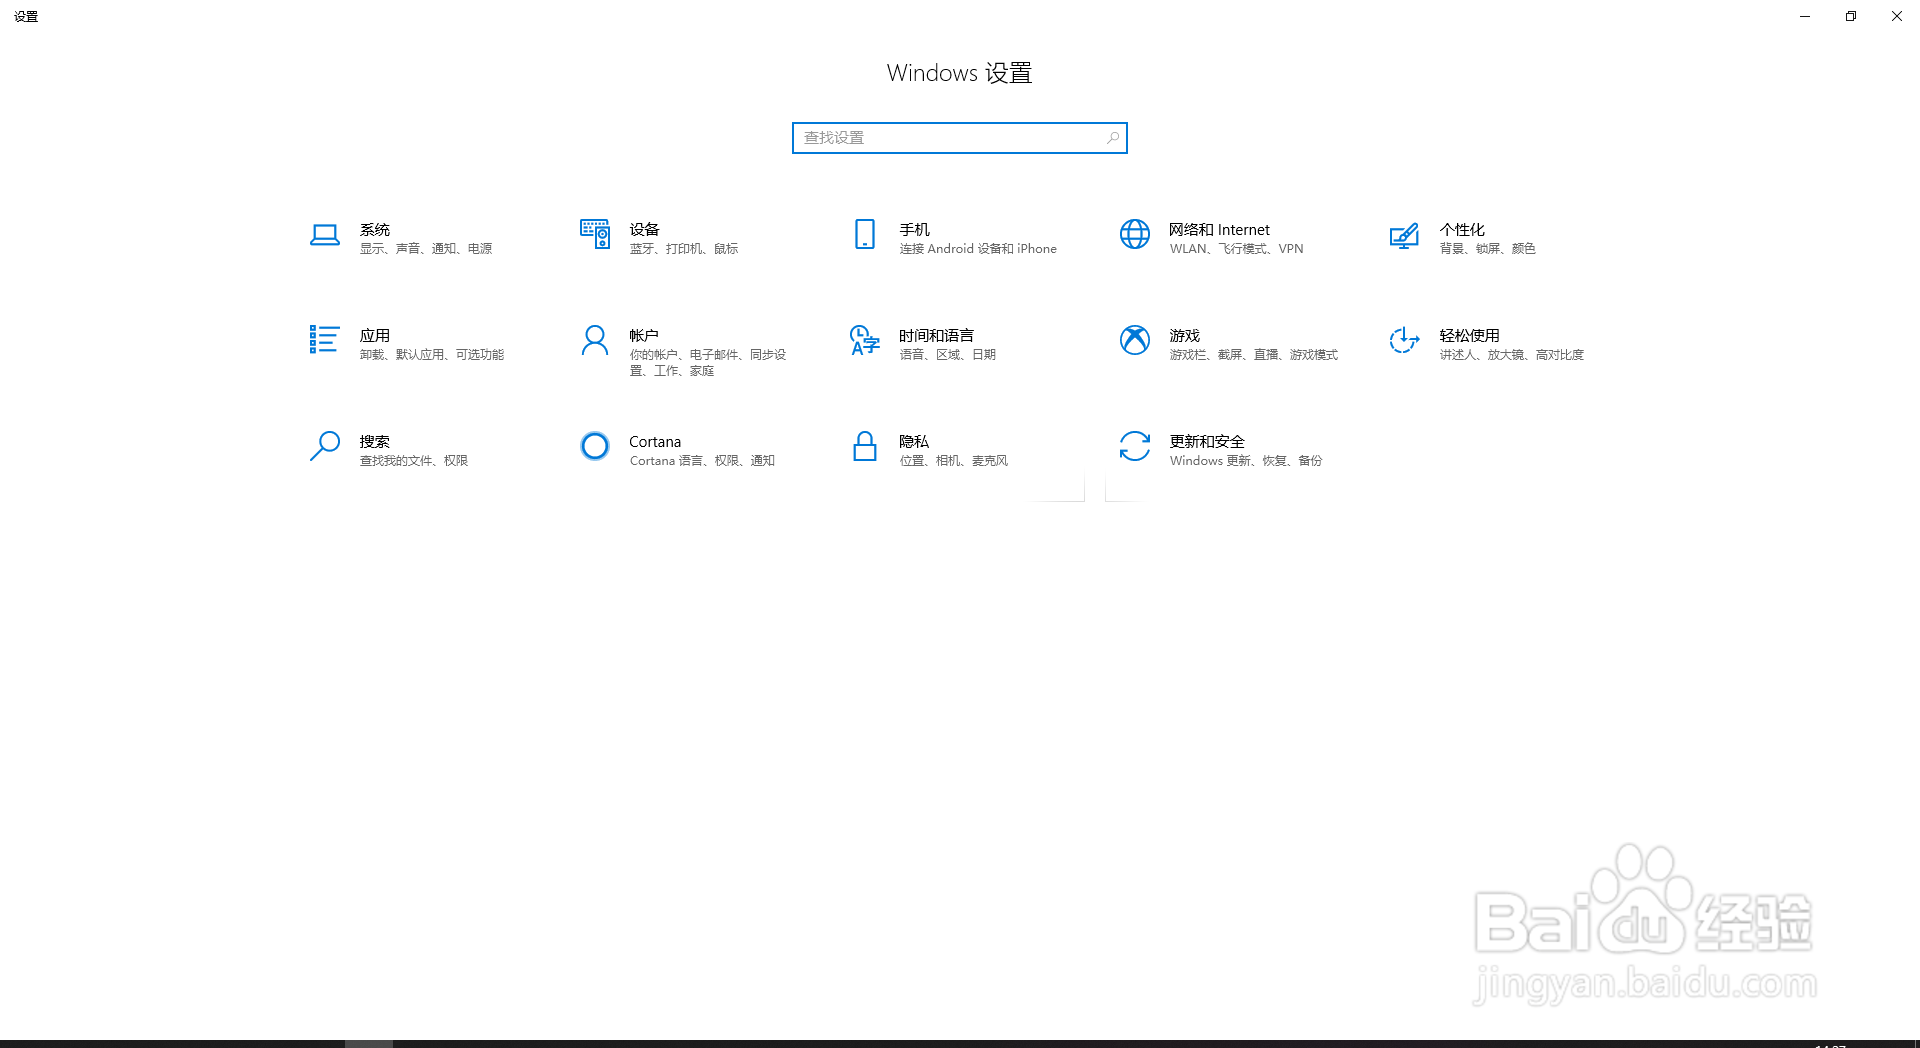1920x1048 pixels.
Task: Open the 隐私 settings category
Action: (942, 450)
